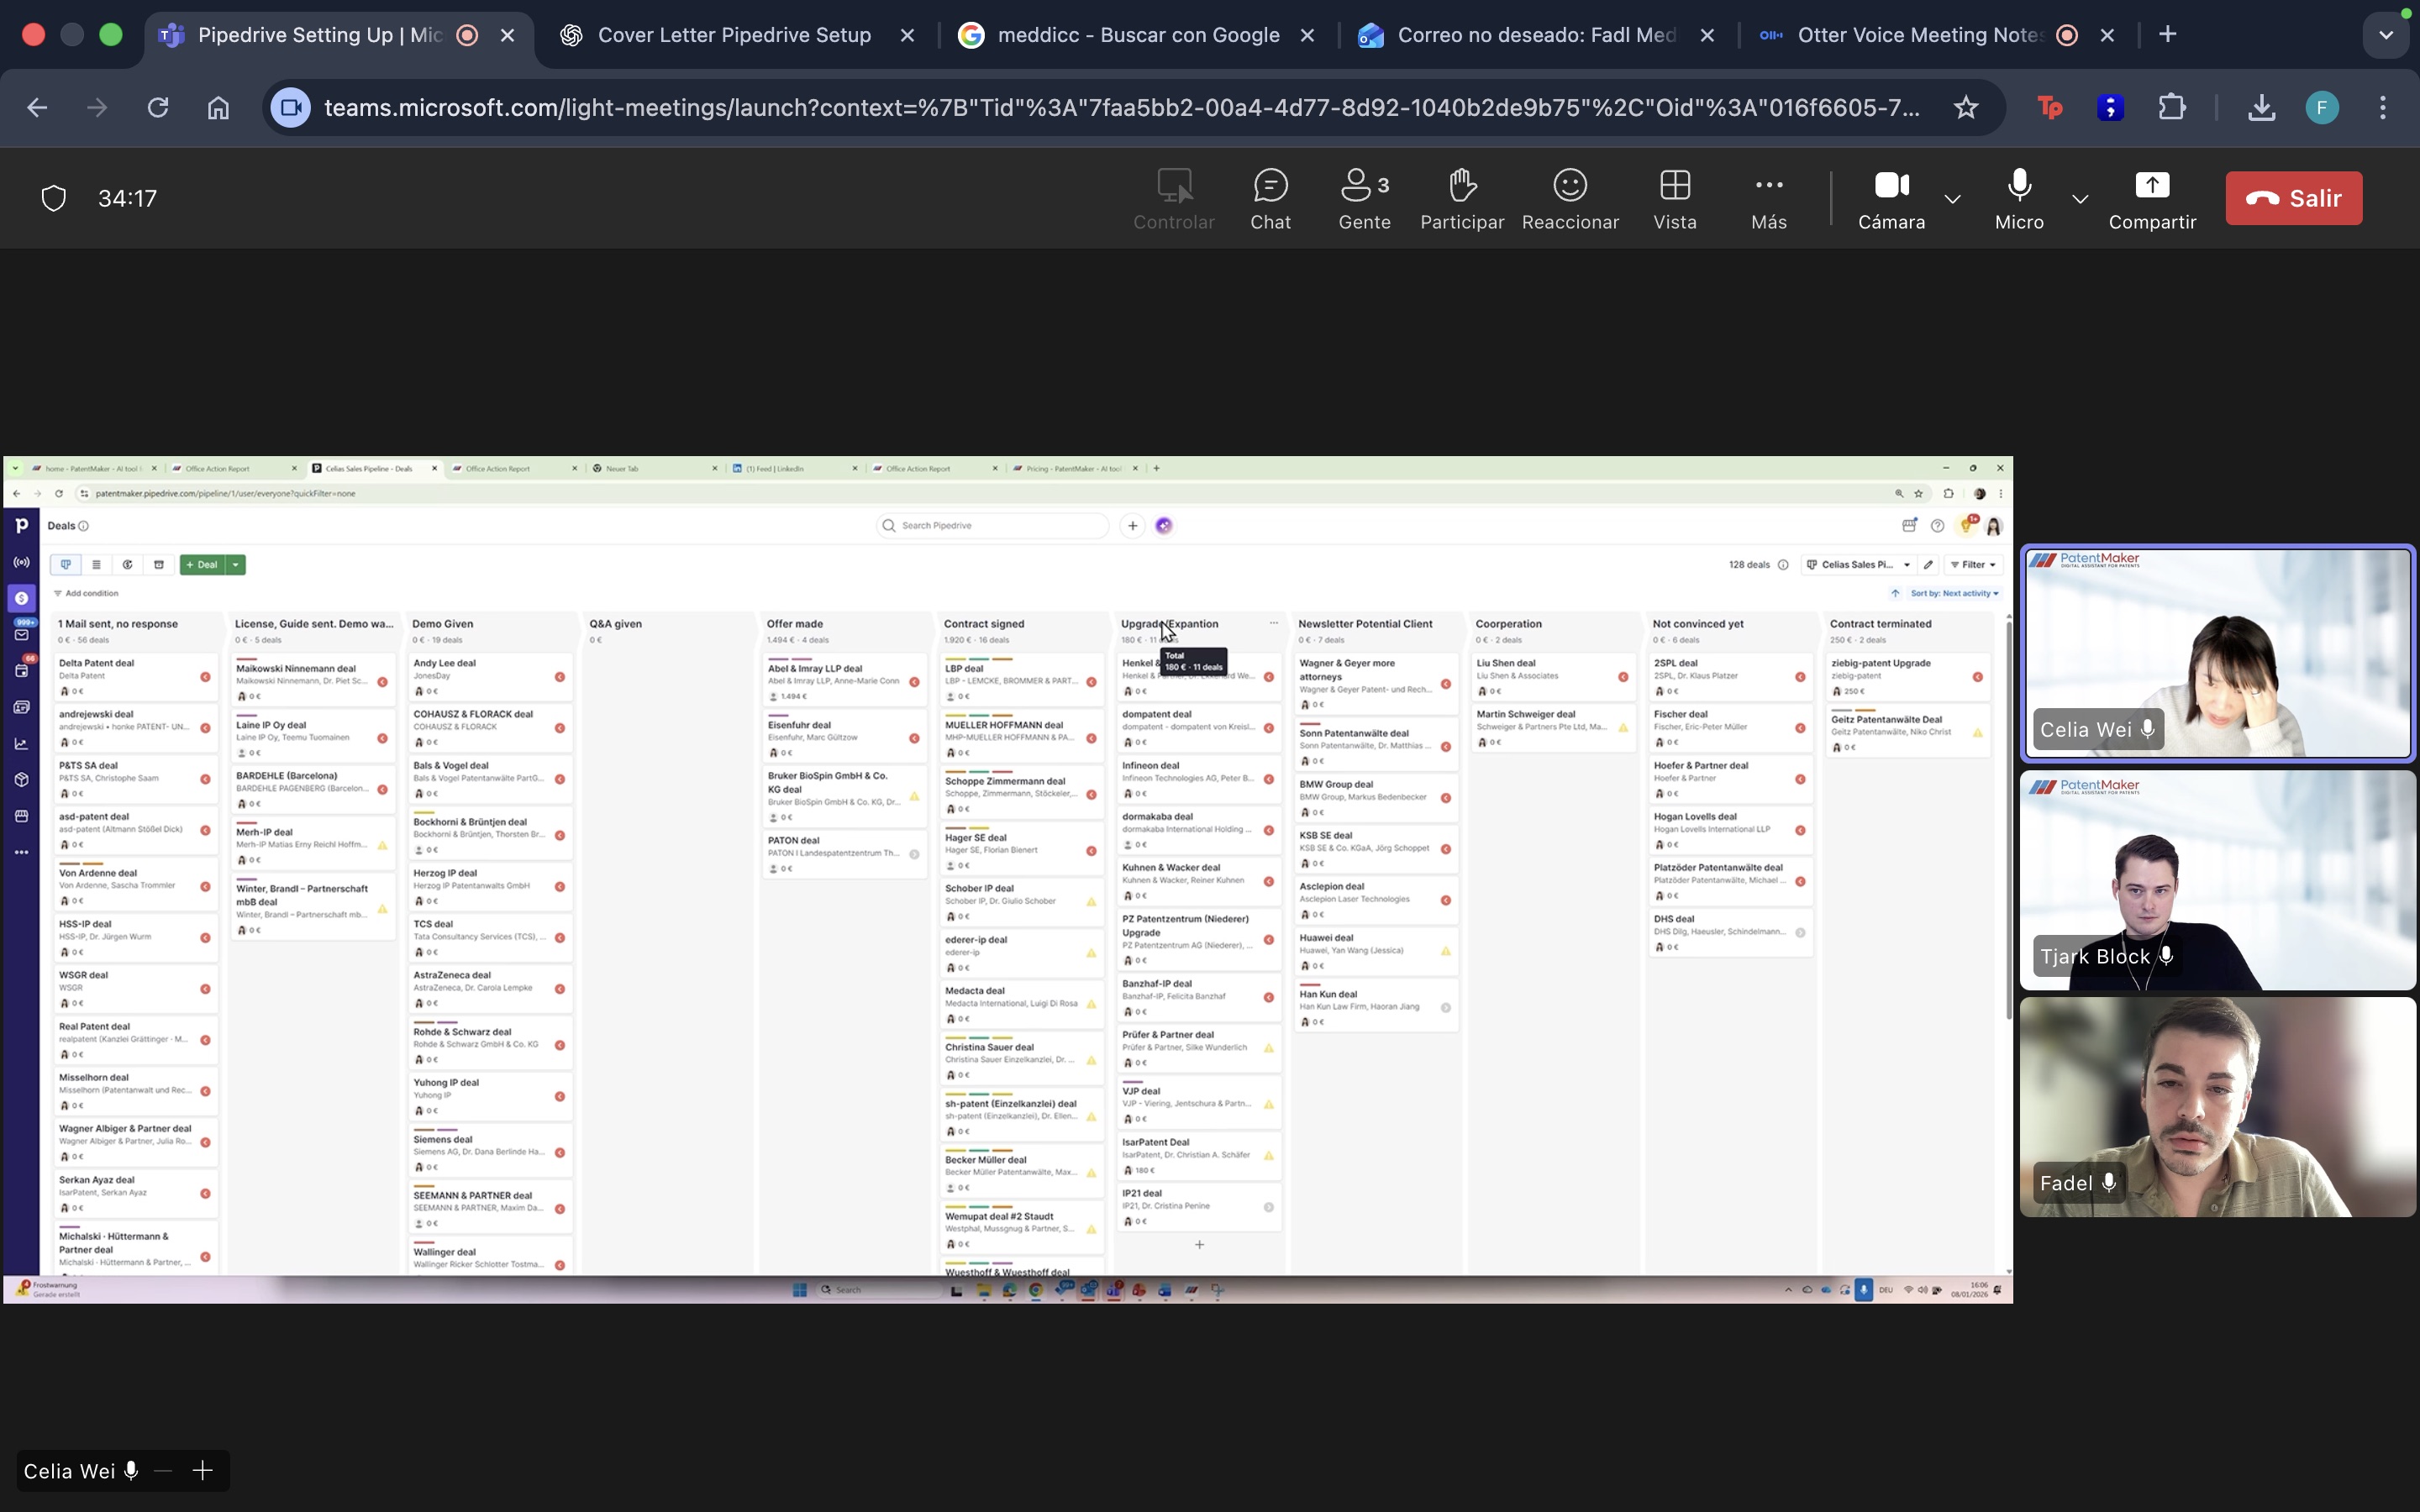This screenshot has height=1512, width=2420.
Task: Expand the + Deal dropdown arrow
Action: [236, 565]
